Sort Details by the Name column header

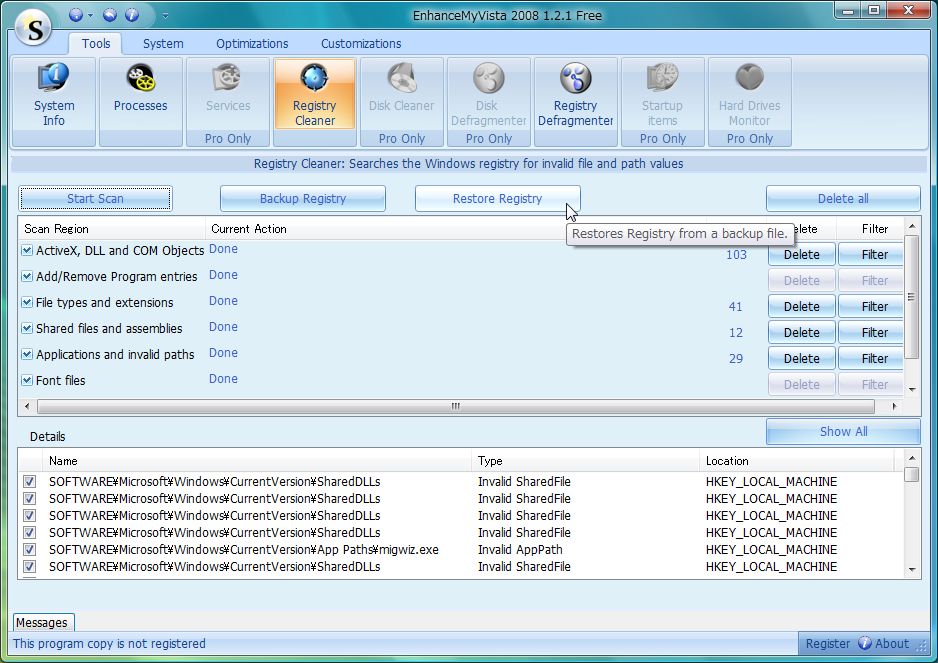point(257,461)
